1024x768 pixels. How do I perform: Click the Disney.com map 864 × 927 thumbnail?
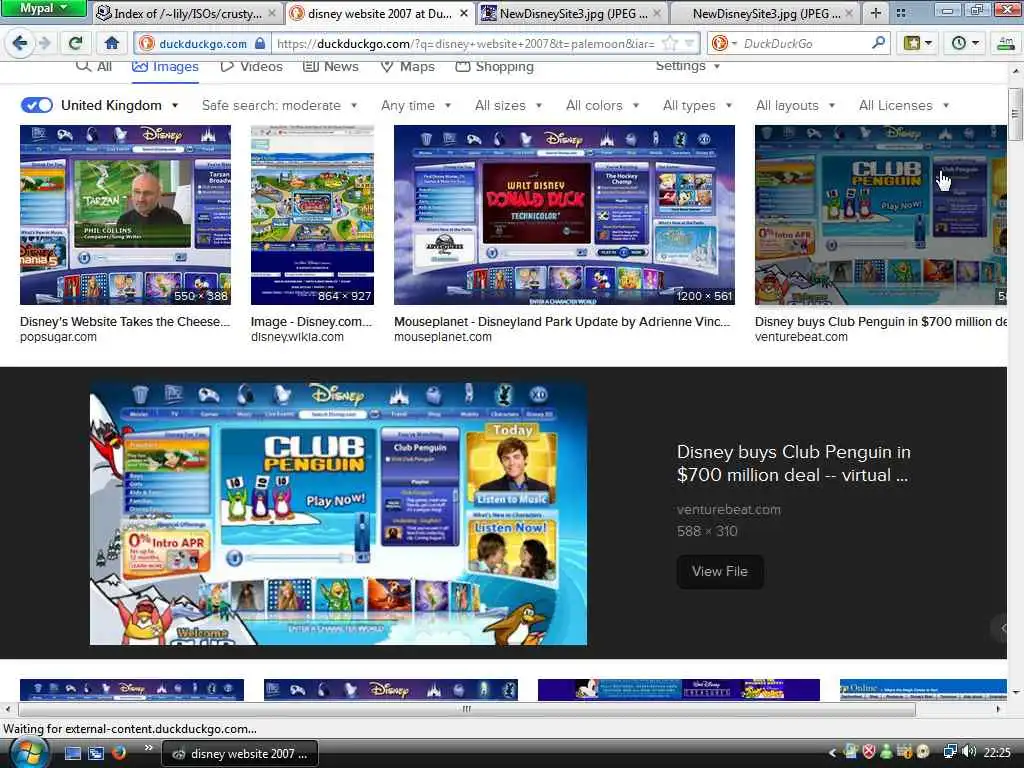tap(312, 215)
